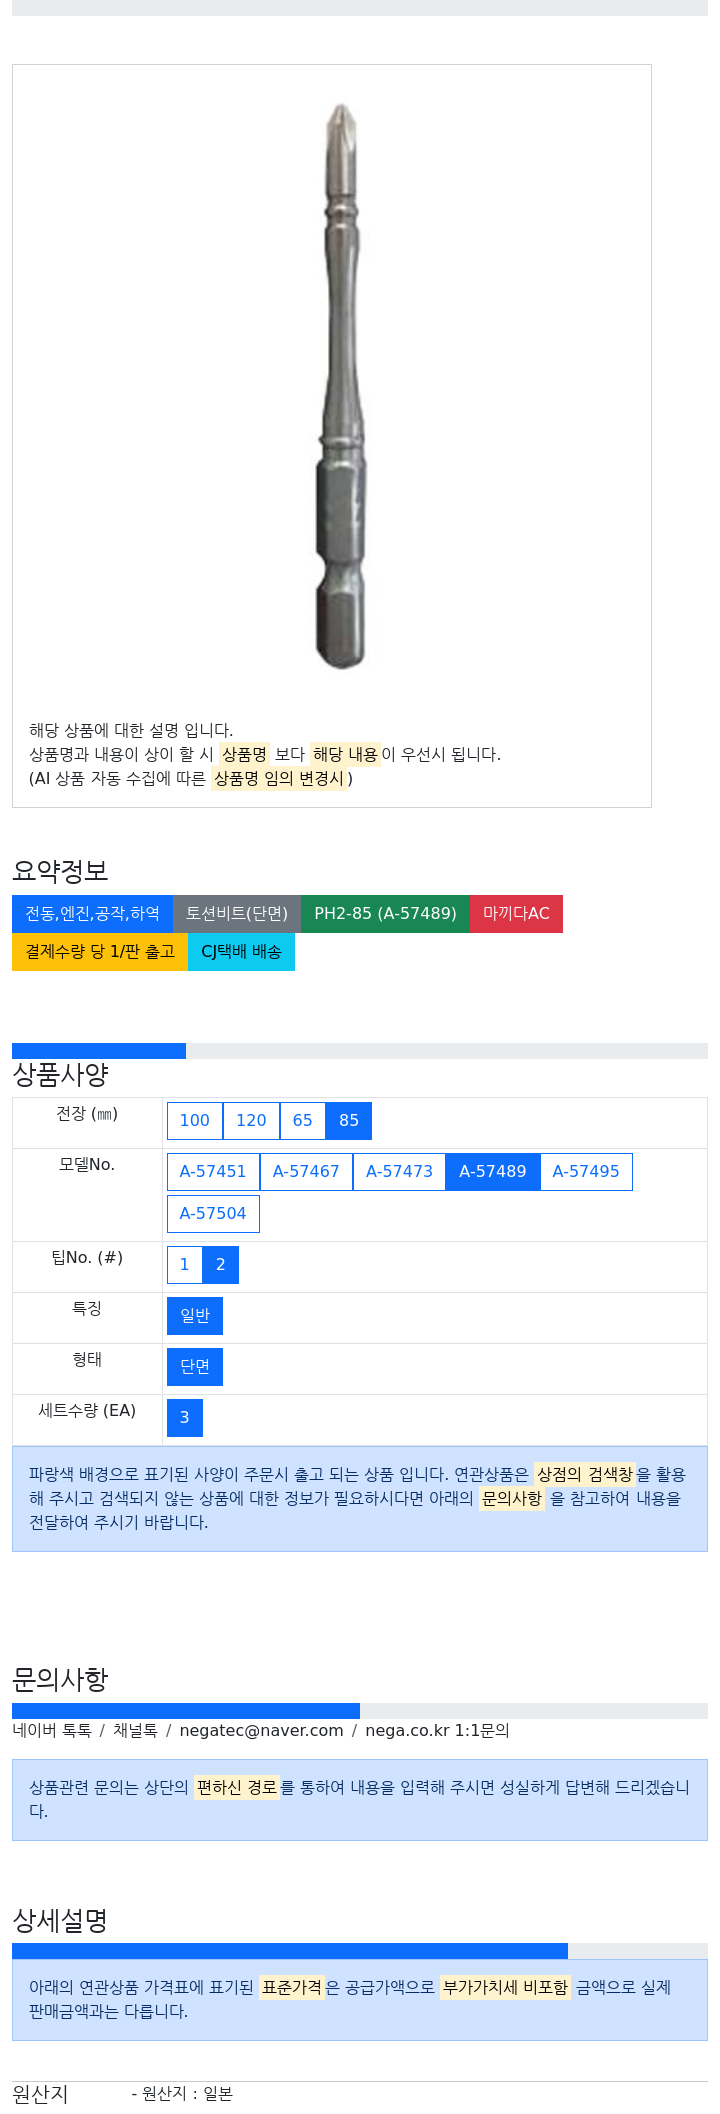Click the 단면 shape option
Viewport: 720px width, 2114px height.
pyautogui.click(x=195, y=1367)
